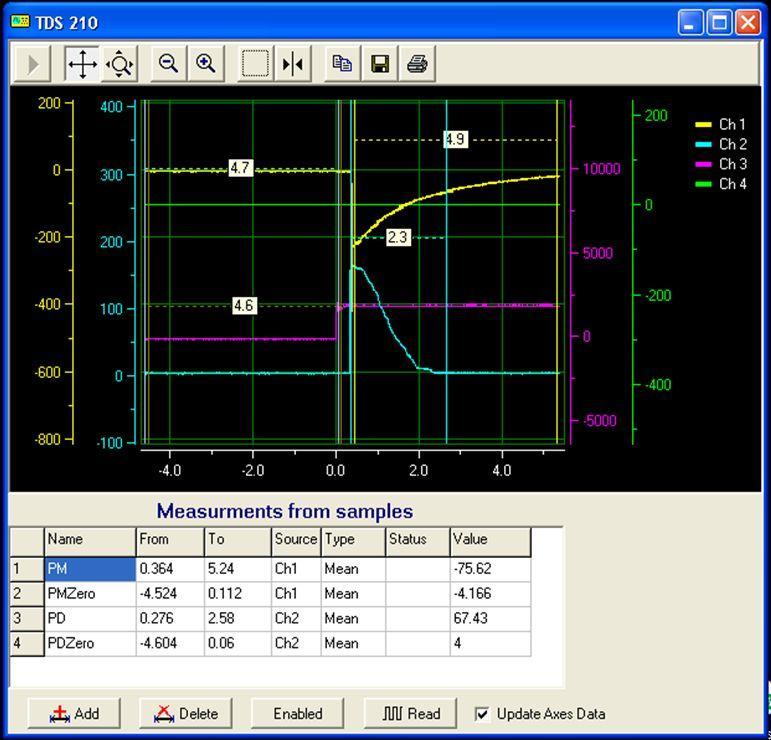
Task: Click the PM row Type cell Mean
Action: (354, 569)
